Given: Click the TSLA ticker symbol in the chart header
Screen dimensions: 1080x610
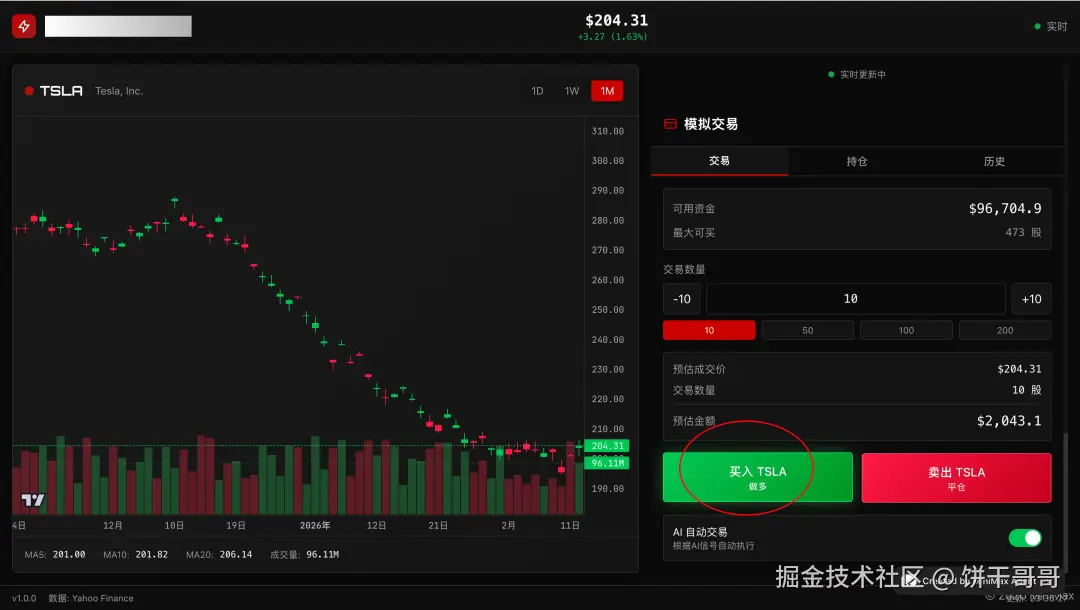Looking at the screenshot, I should tap(61, 91).
